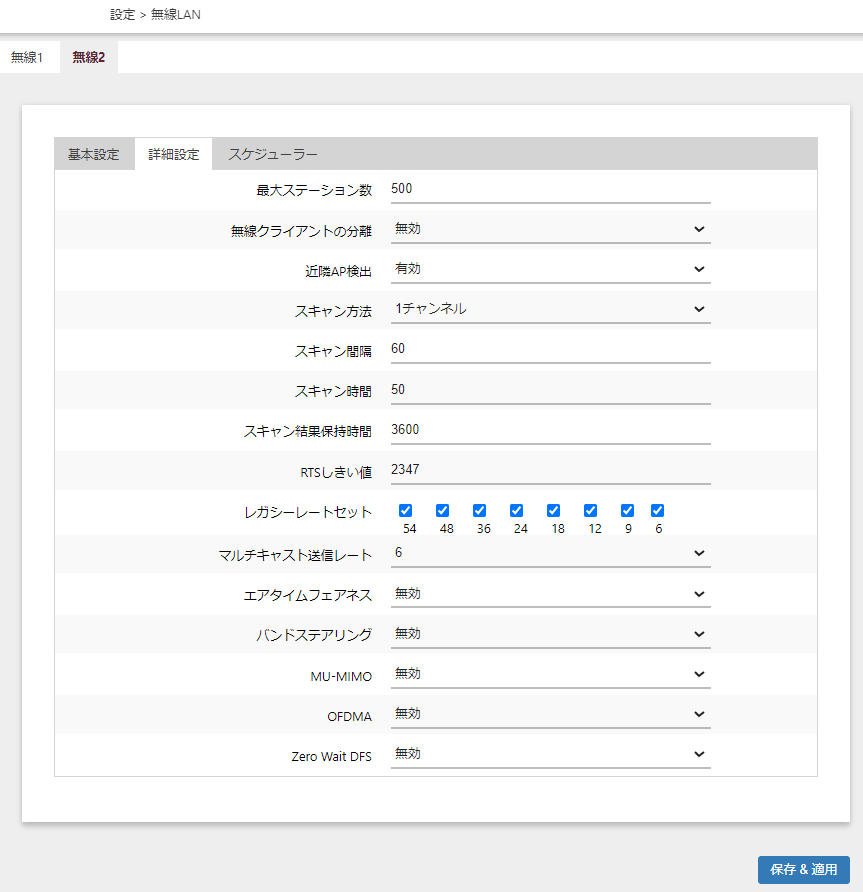Open the スケジューラー tab
Viewport: 863px width, 892px height.
coord(273,154)
